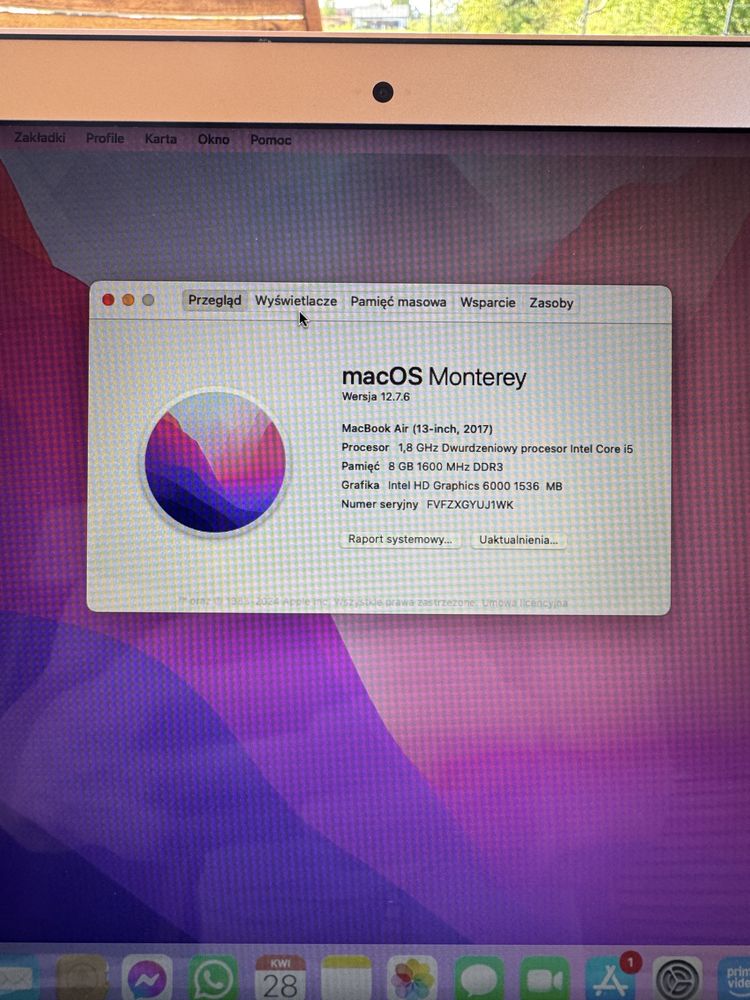Viewport: 750px width, 1000px height.
Task: Minimize the About This Mac window
Action: tap(128, 300)
